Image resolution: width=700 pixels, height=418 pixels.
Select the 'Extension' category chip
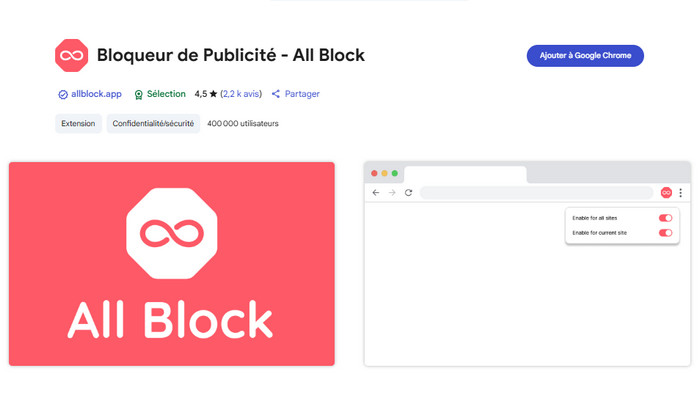click(x=78, y=124)
